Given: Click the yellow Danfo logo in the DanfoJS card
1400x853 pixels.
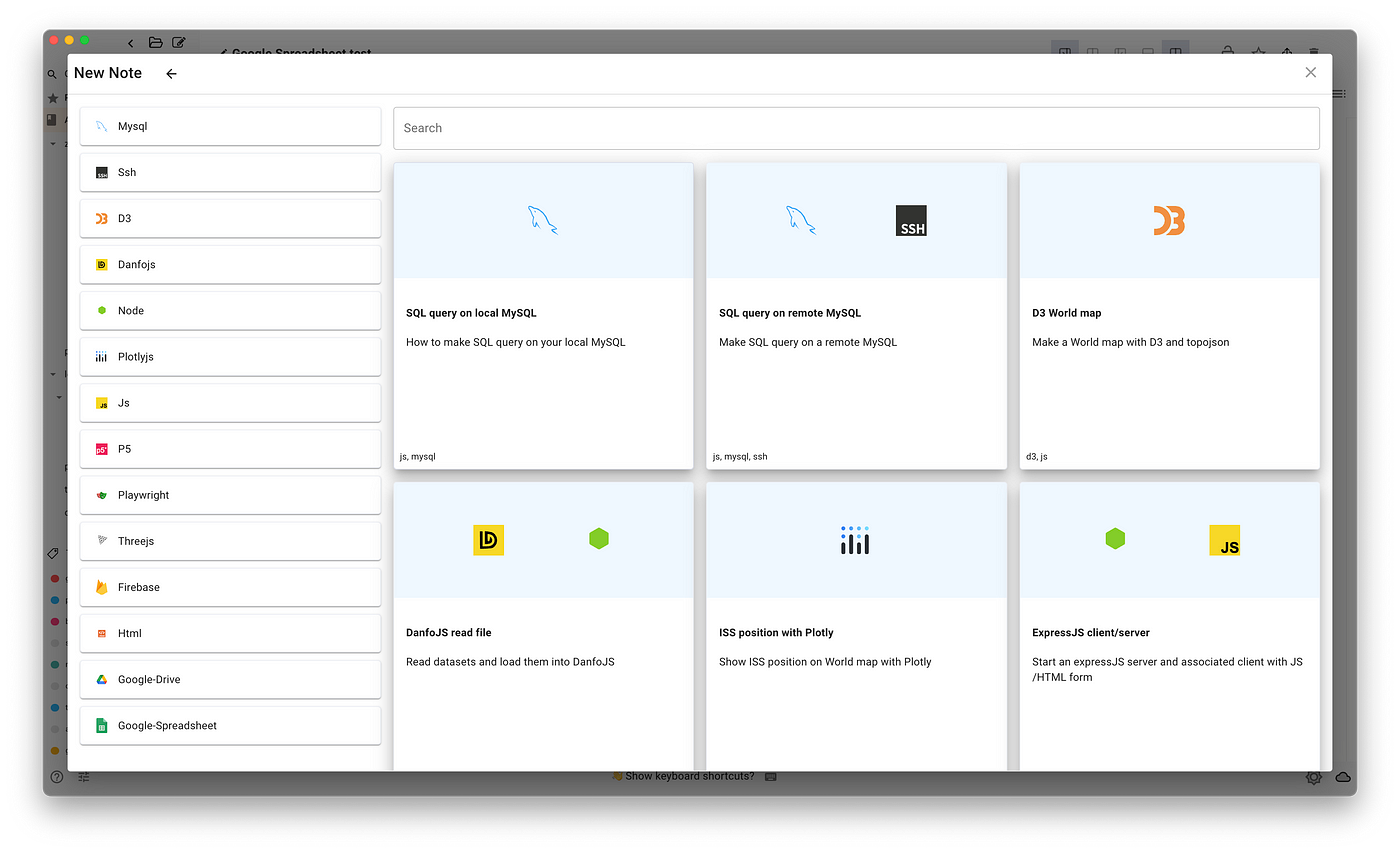Looking at the screenshot, I should [x=488, y=540].
